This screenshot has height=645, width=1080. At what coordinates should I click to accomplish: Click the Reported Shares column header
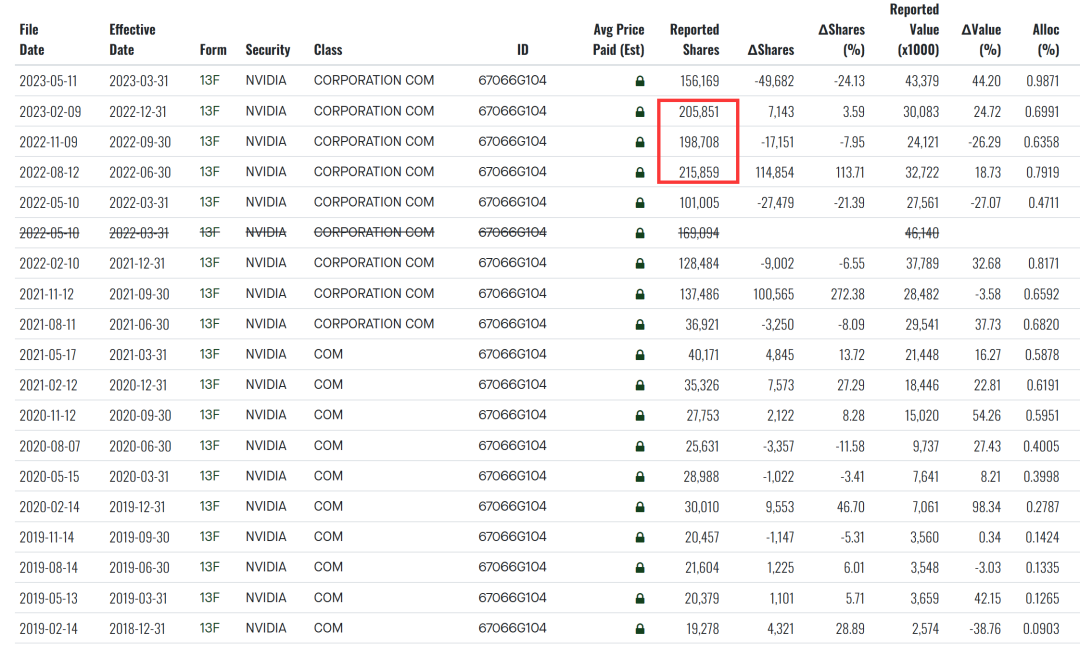(694, 39)
